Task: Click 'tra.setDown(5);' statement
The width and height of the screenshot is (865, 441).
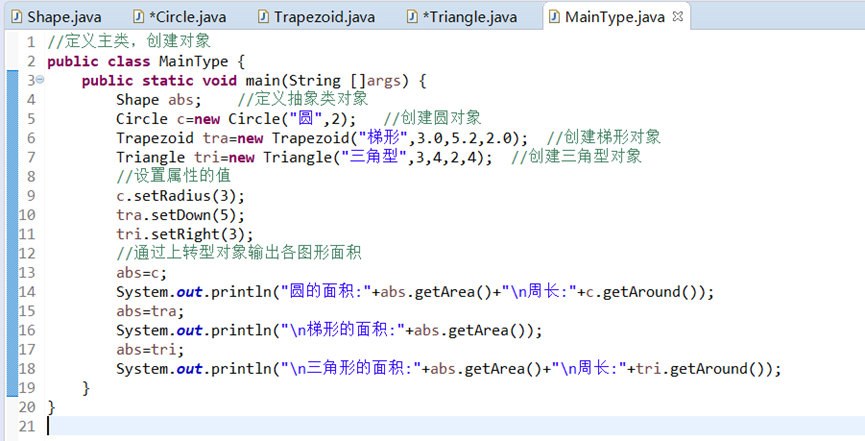Action: 180,215
